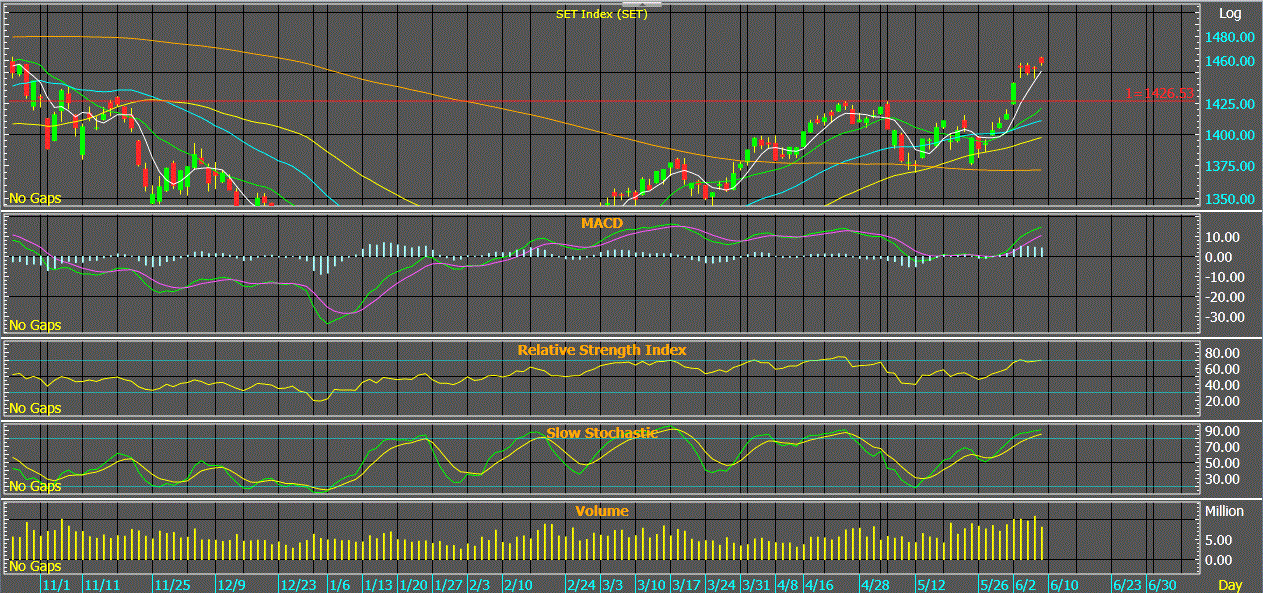1263x593 pixels.
Task: Click the 2/10 date label
Action: click(517, 584)
